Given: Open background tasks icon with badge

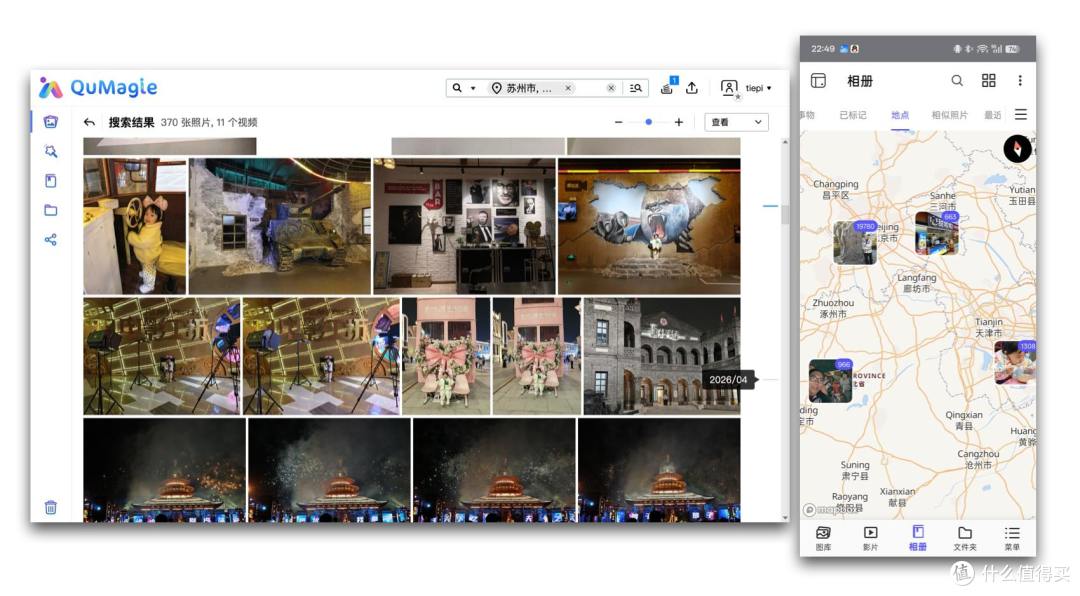Looking at the screenshot, I should point(667,87).
